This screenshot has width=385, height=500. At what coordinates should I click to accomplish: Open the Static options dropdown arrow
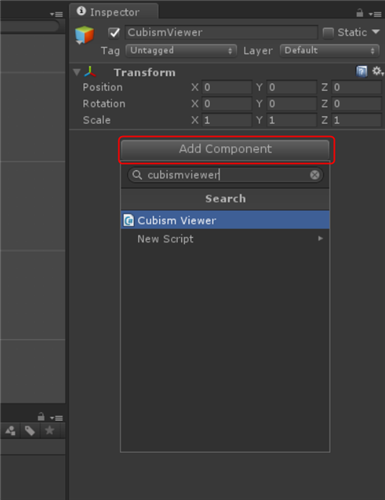376,32
